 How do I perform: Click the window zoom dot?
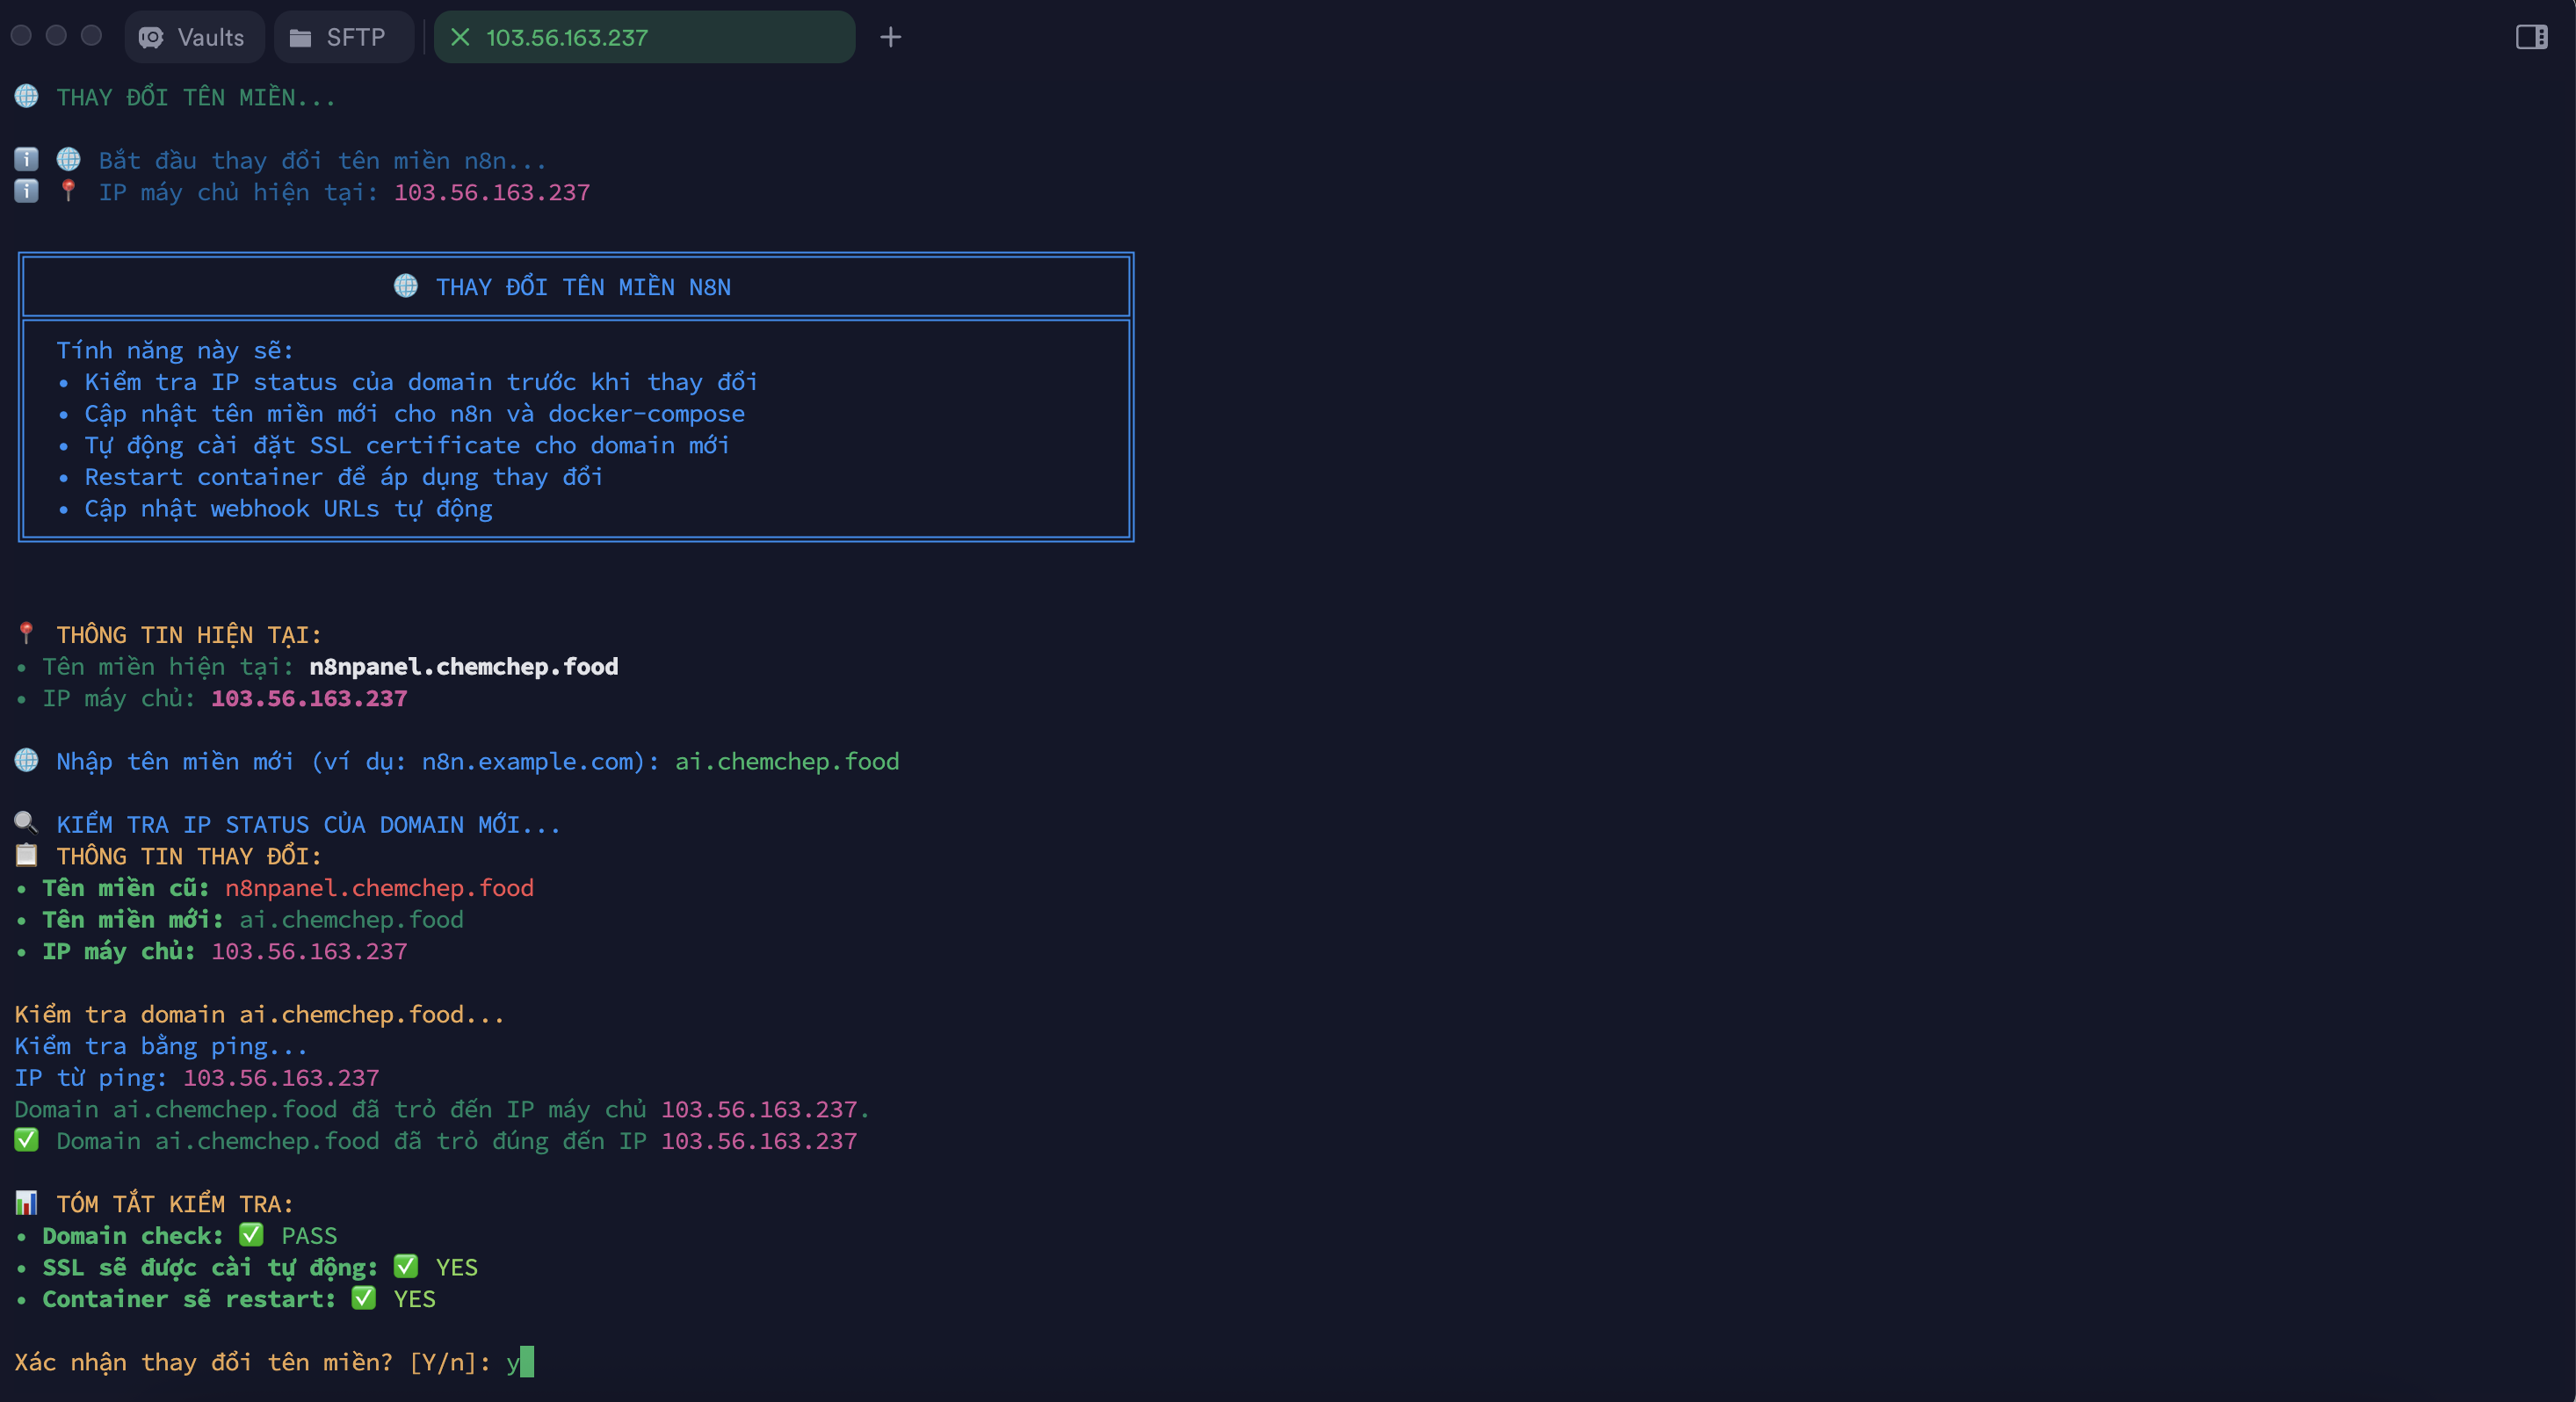[x=91, y=36]
